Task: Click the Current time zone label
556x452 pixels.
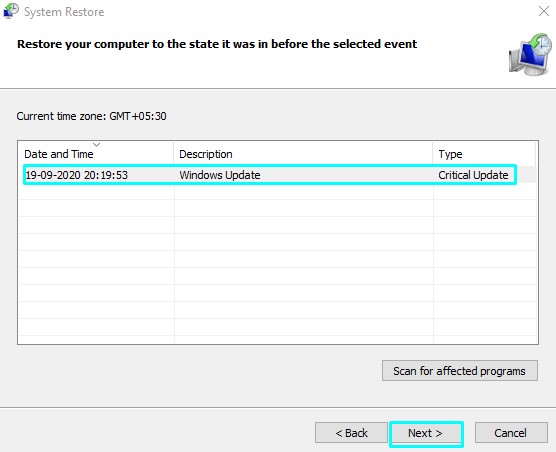Action: (x=91, y=116)
